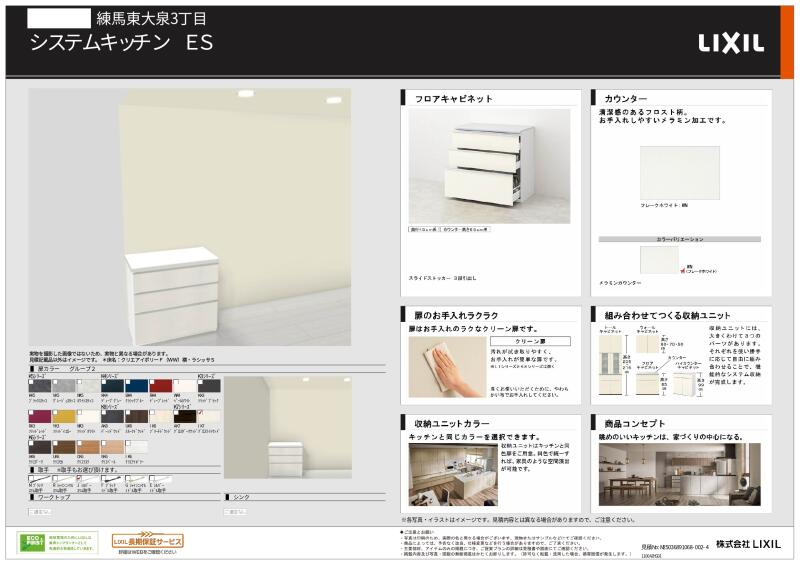Toggle the checked cream door color checkbox
800x565 pixels.
[201, 412]
